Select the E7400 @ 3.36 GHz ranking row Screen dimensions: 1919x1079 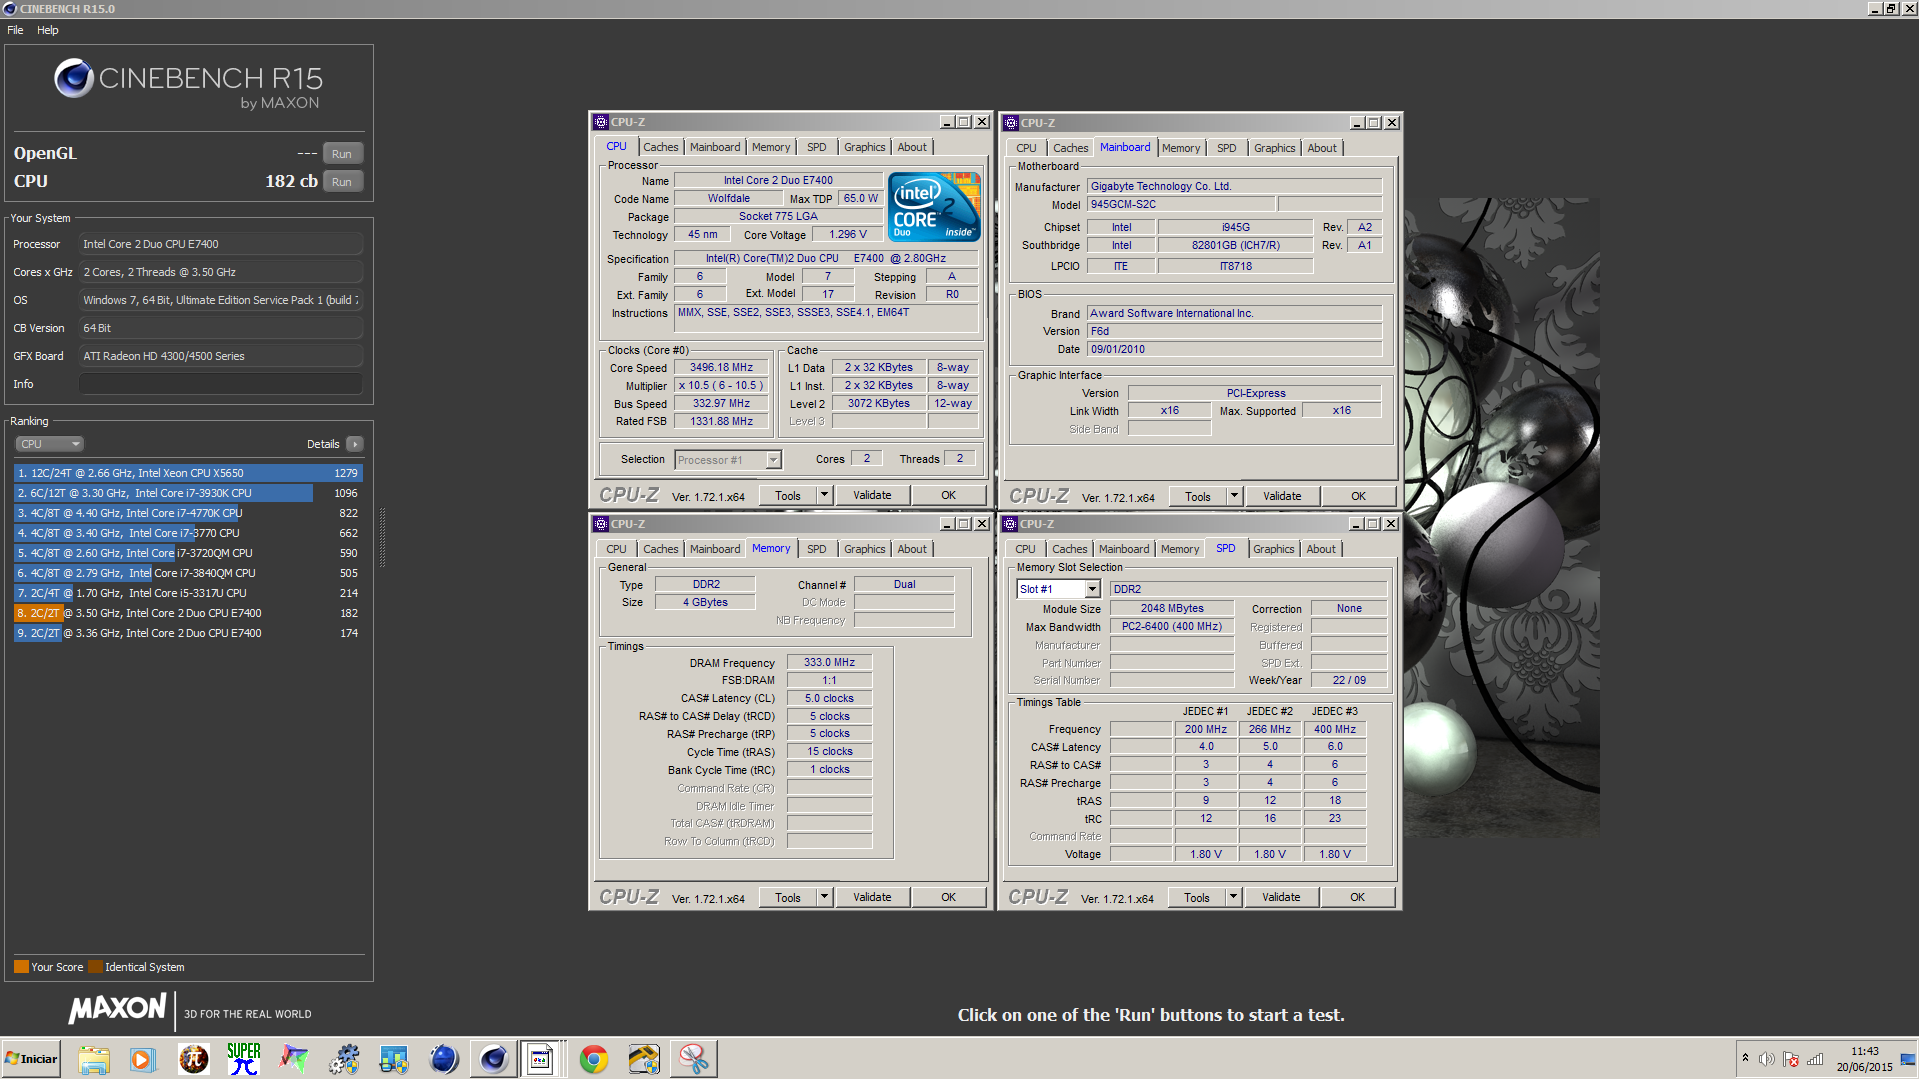188,633
